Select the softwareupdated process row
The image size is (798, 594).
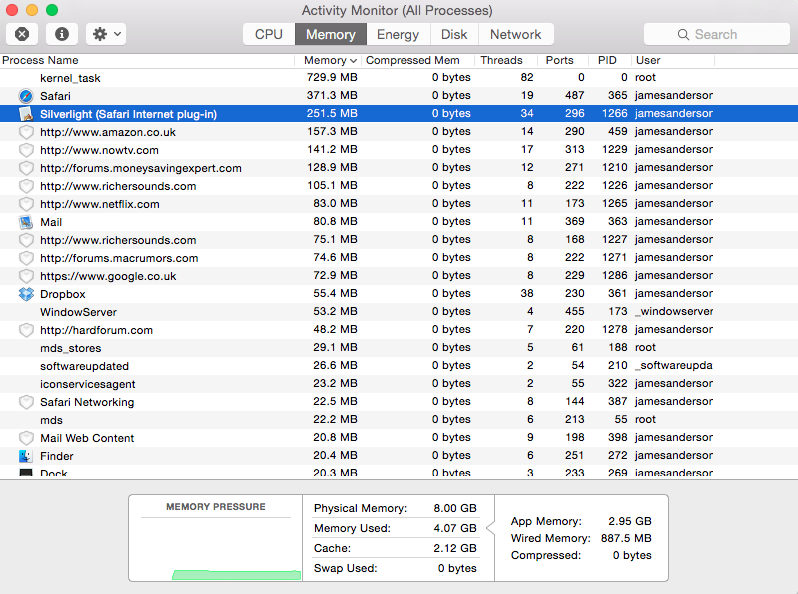(399, 366)
